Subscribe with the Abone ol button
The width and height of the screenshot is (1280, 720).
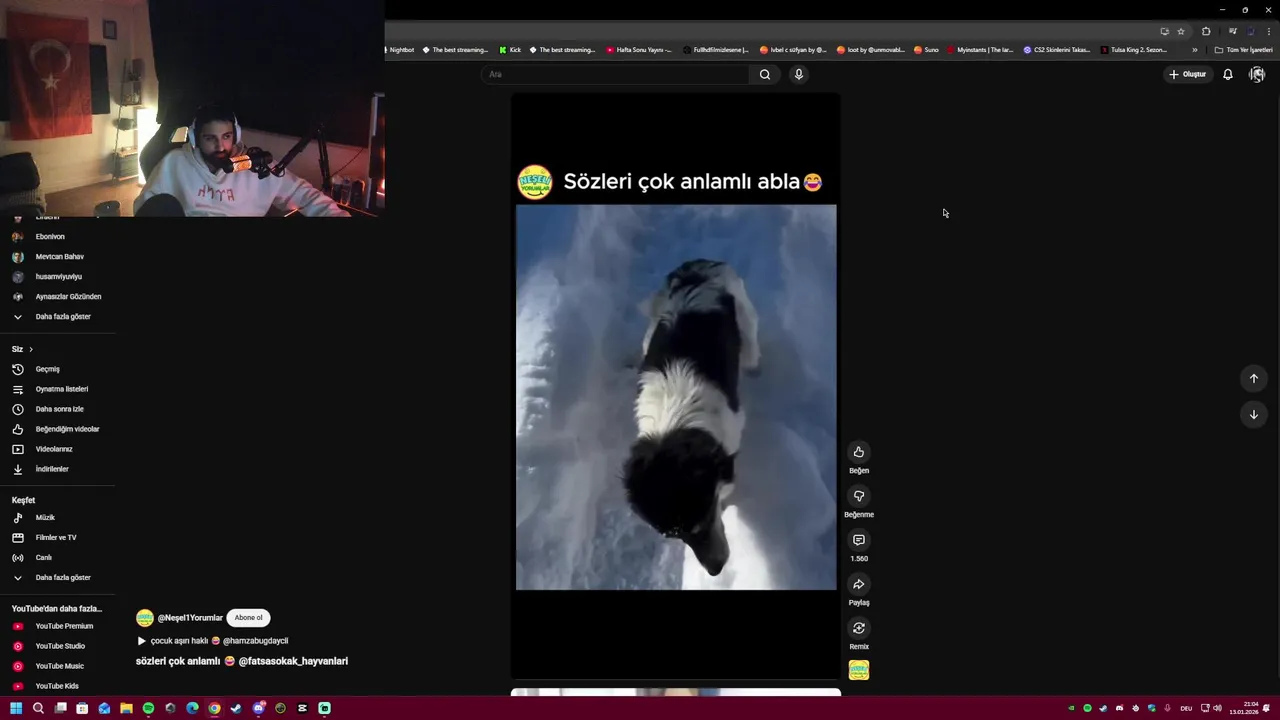[x=248, y=618]
